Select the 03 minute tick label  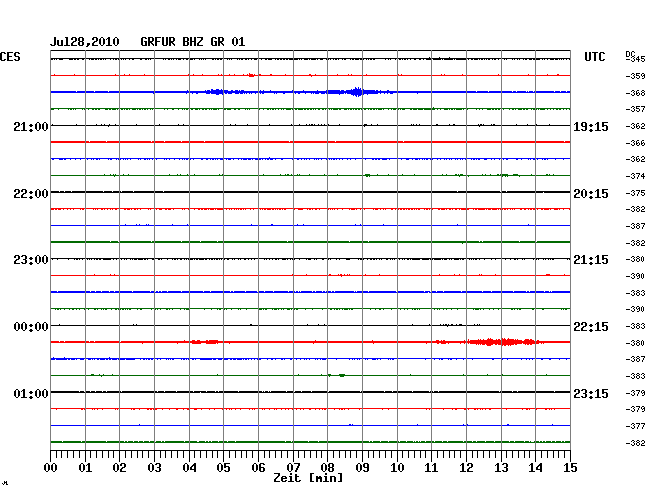[154, 467]
